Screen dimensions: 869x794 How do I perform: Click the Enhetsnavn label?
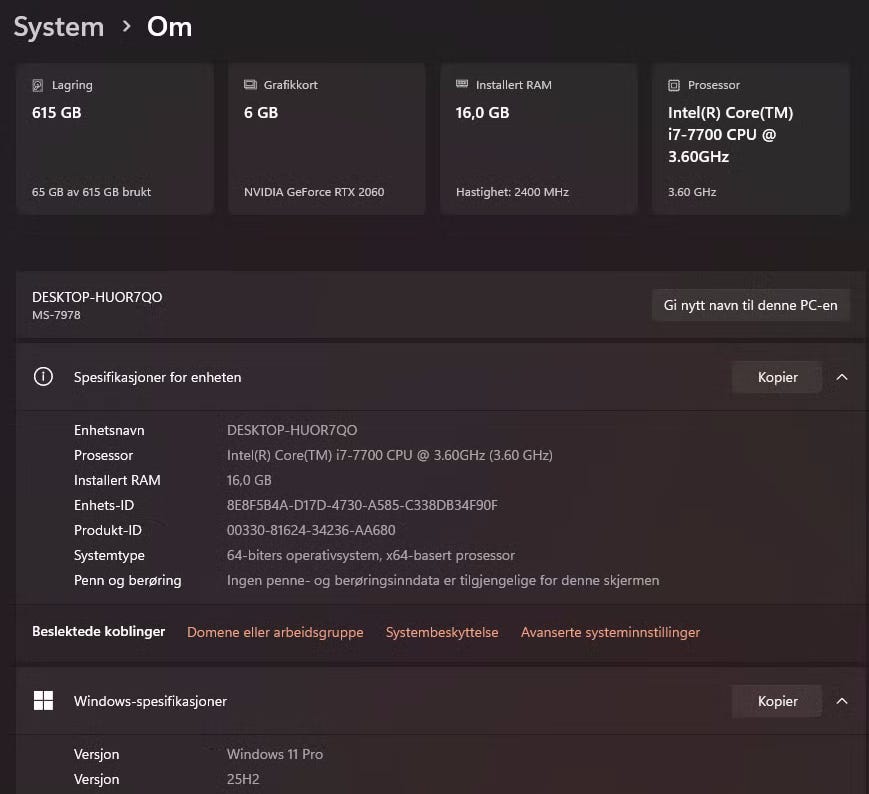click(x=109, y=430)
